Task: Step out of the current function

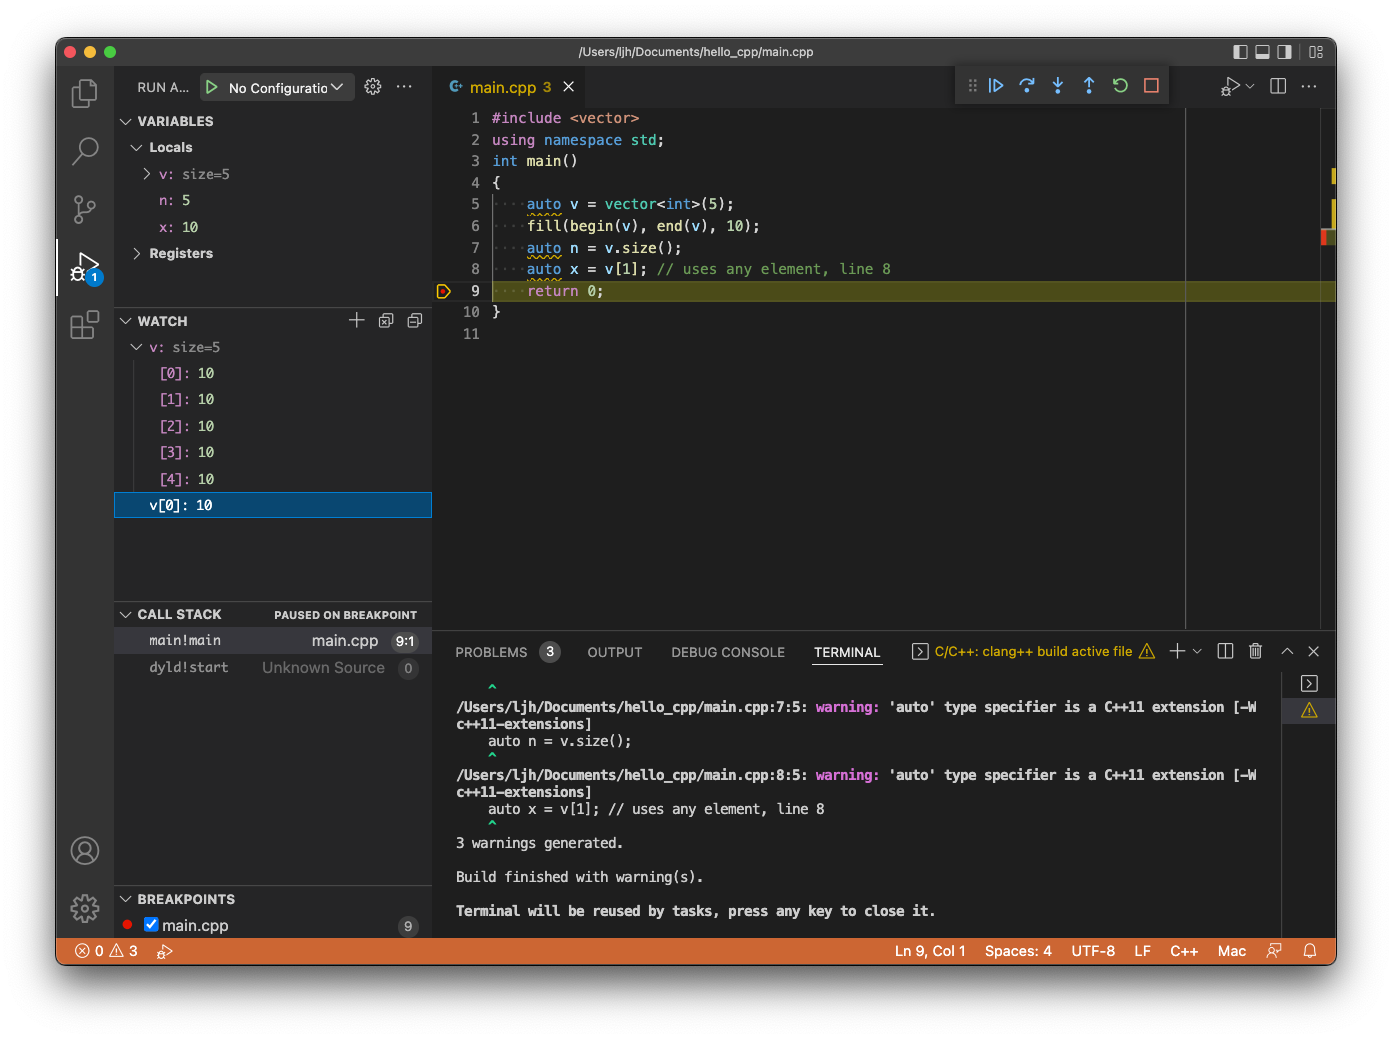Action: 1089,86
